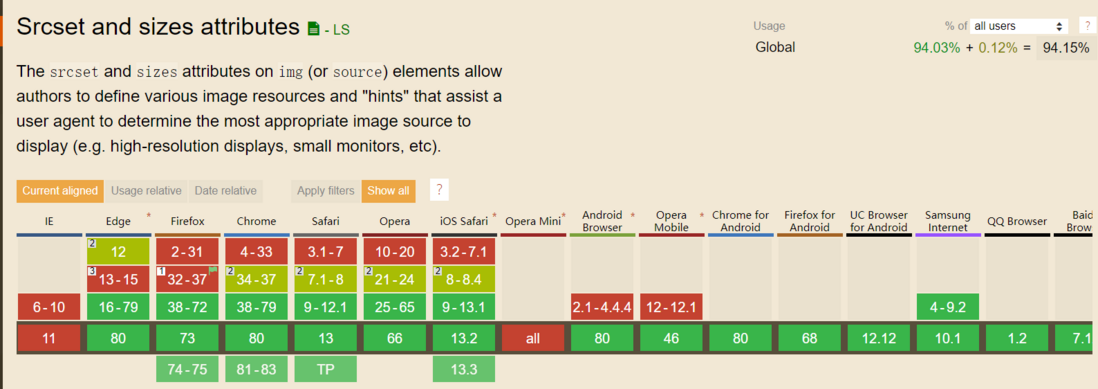Screen dimensions: 1098x389
Task: Select the Current aligned view mode
Action: (60, 191)
